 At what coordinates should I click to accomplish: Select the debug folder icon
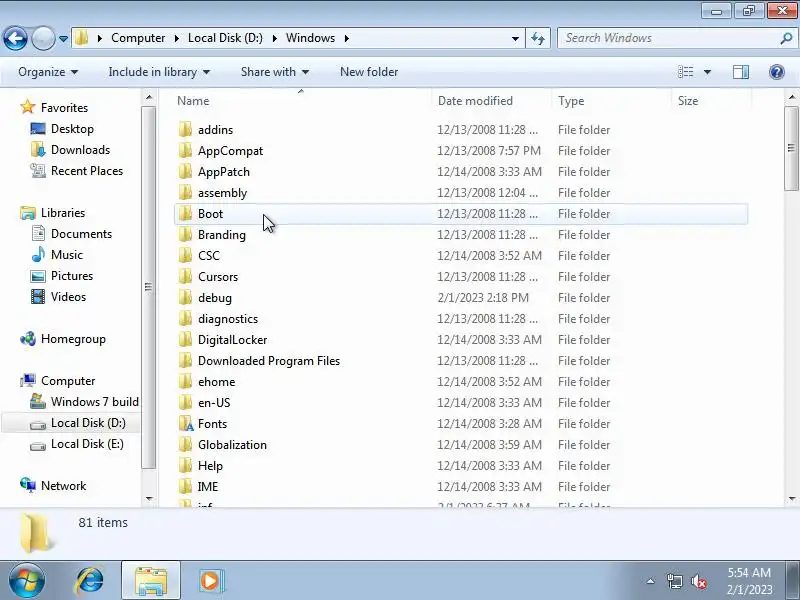pos(185,297)
